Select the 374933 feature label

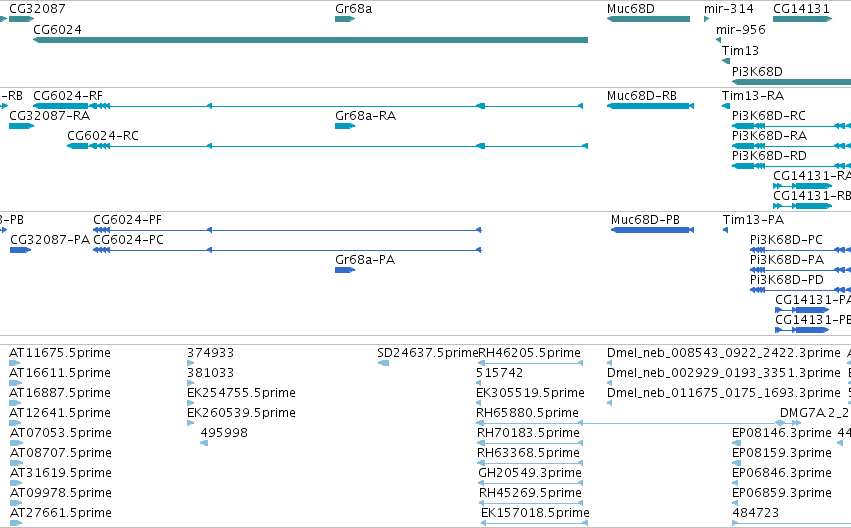pos(211,353)
